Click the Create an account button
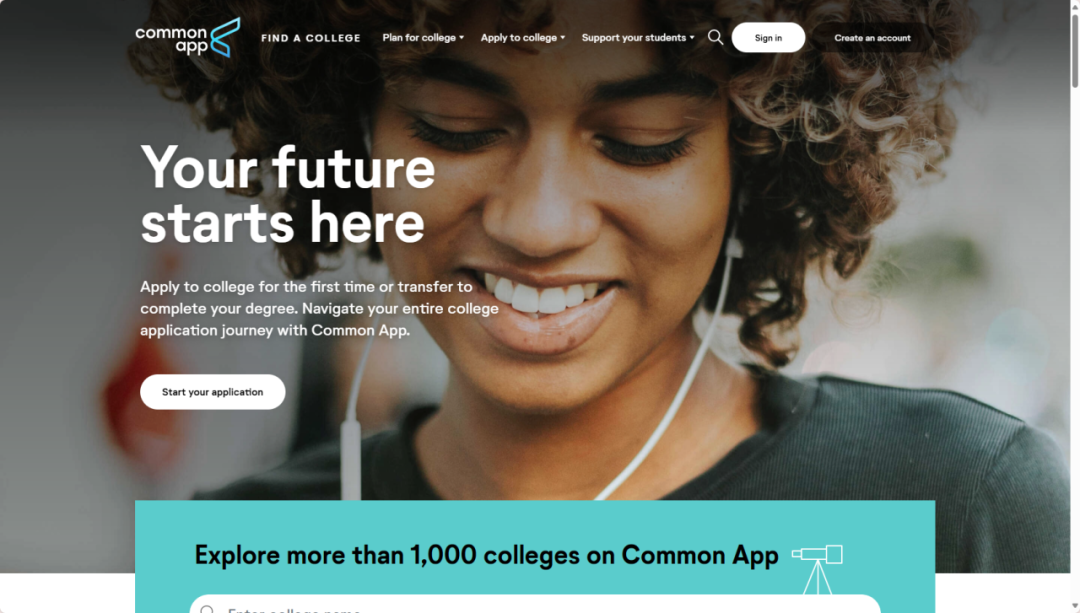The height and width of the screenshot is (613, 1080). pos(872,38)
